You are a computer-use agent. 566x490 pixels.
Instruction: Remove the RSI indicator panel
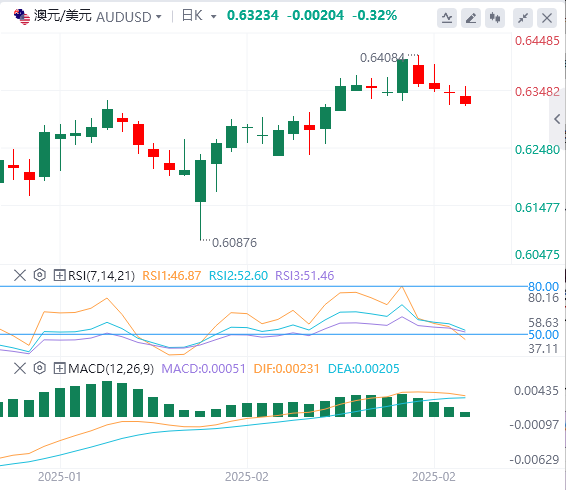tap(20, 276)
